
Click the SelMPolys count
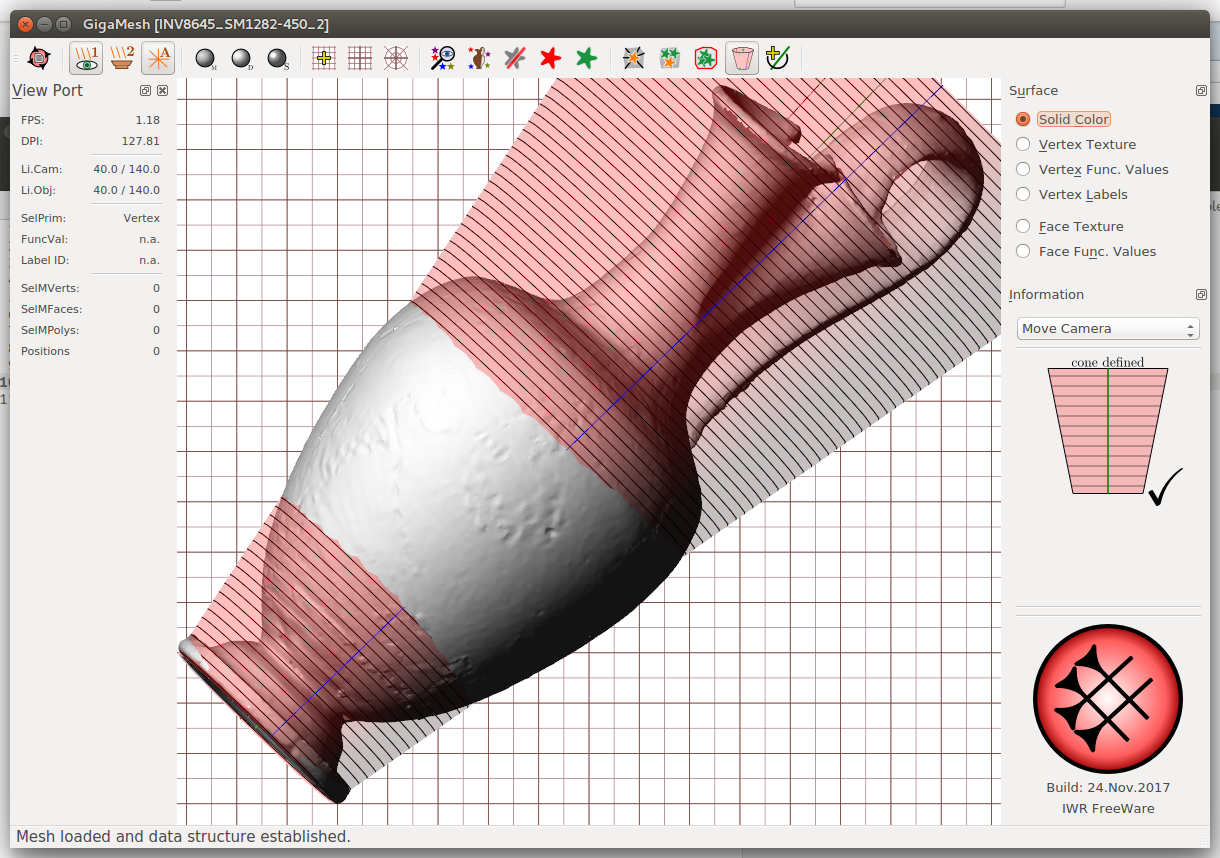[x=156, y=330]
